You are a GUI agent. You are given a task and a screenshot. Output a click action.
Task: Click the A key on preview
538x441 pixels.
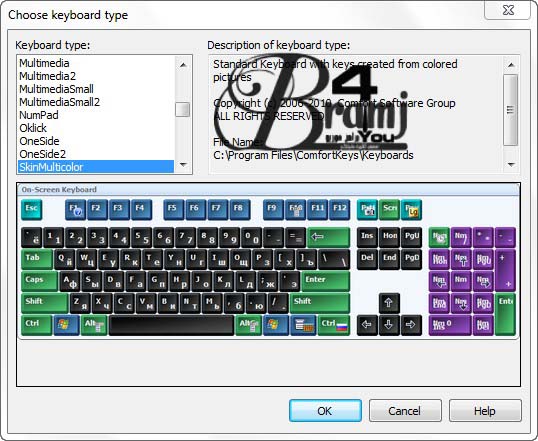pos(70,281)
